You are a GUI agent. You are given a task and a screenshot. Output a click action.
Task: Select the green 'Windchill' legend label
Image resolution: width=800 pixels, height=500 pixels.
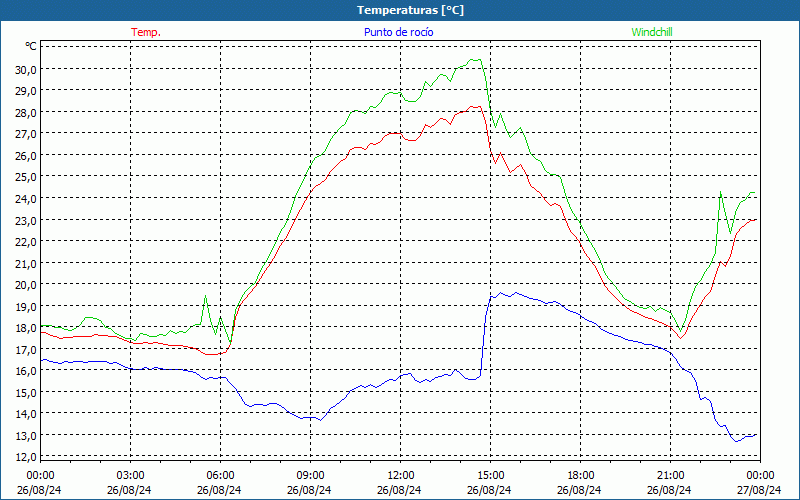(652, 32)
